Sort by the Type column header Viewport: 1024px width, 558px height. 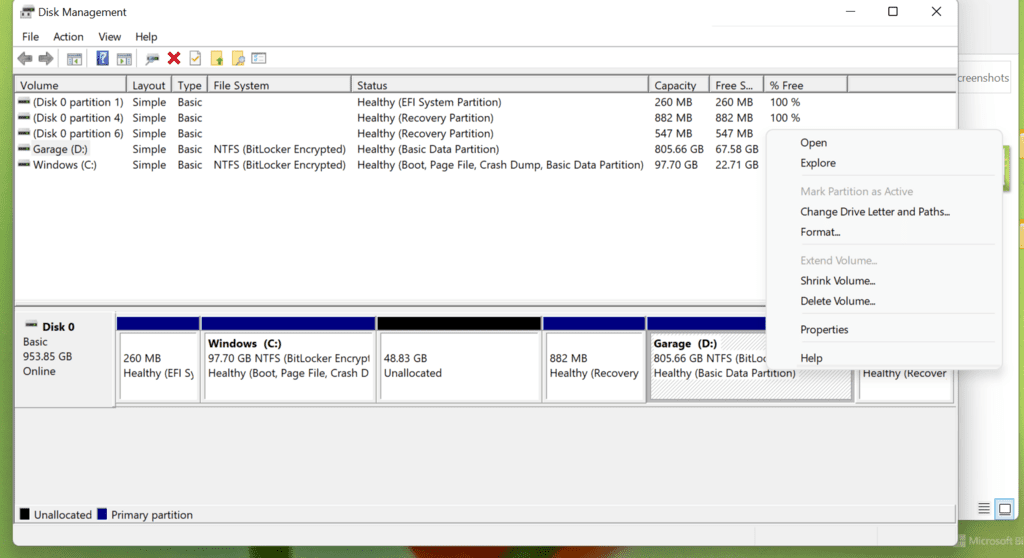point(189,85)
